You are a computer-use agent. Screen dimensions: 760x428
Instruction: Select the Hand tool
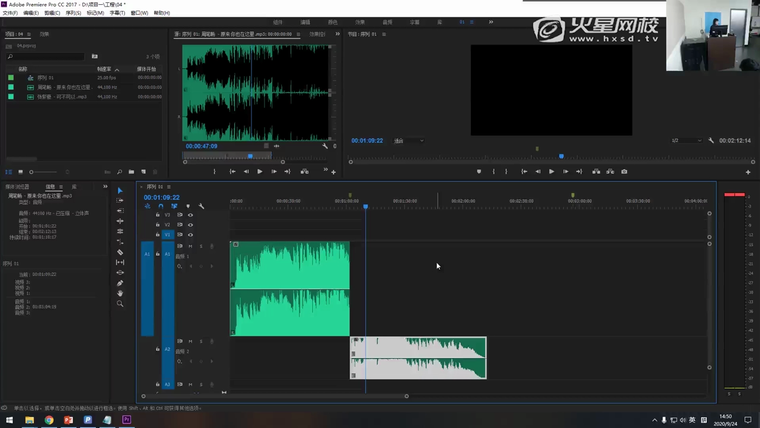(120, 293)
